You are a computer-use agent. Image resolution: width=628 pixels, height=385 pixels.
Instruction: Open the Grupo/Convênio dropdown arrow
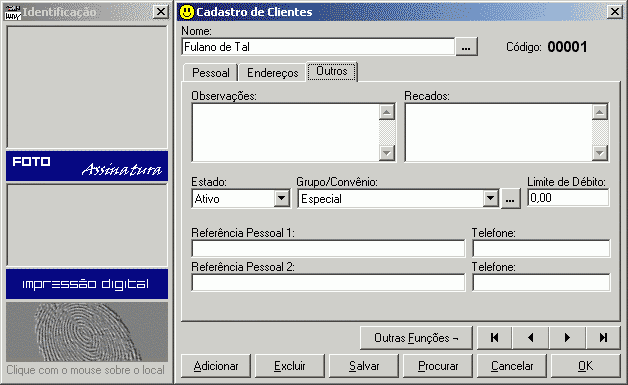[490, 199]
